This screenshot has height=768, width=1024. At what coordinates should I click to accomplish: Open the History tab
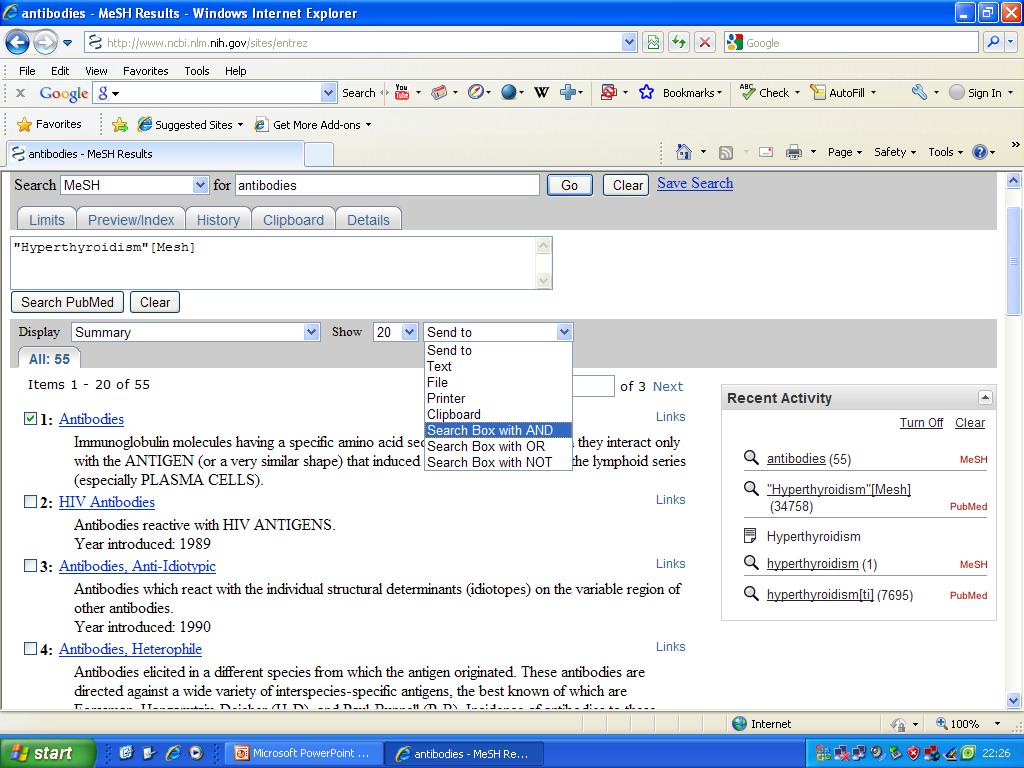point(218,219)
